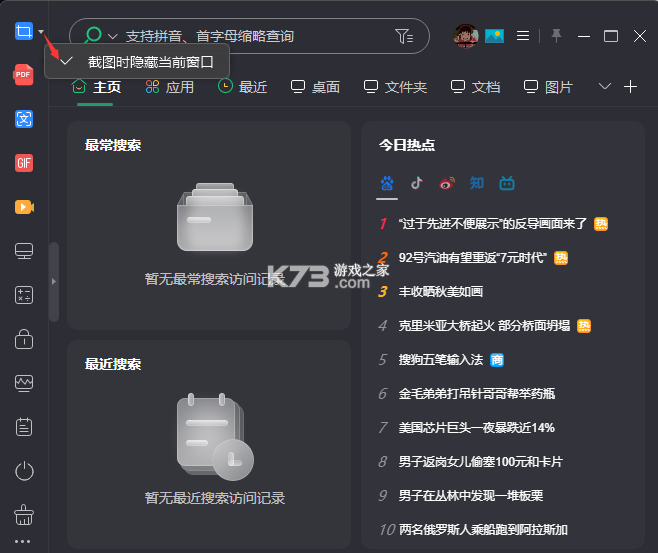Image resolution: width=658 pixels, height=553 pixels.
Task: Click the 最常搜索 section heading
Action: pos(113,145)
